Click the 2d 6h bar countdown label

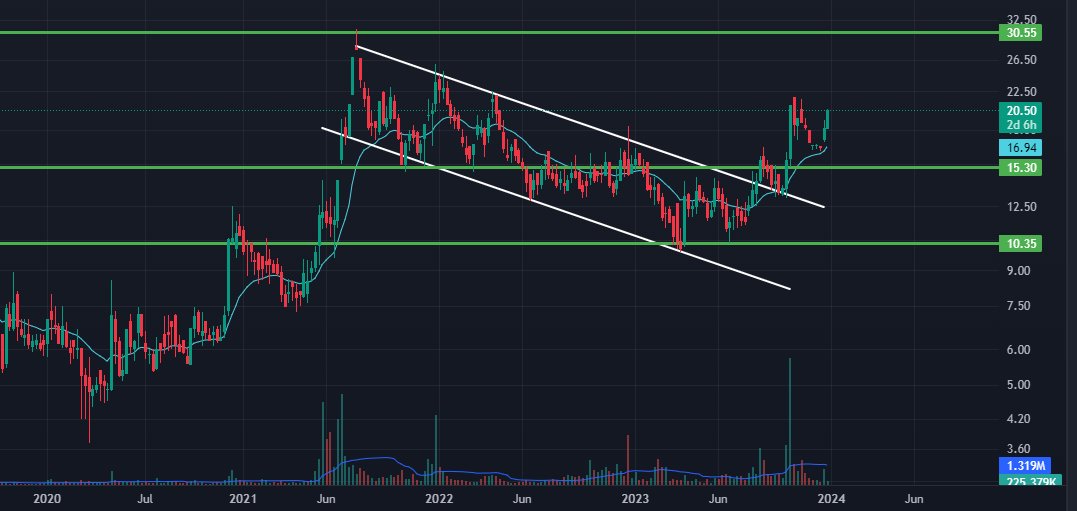click(1020, 125)
